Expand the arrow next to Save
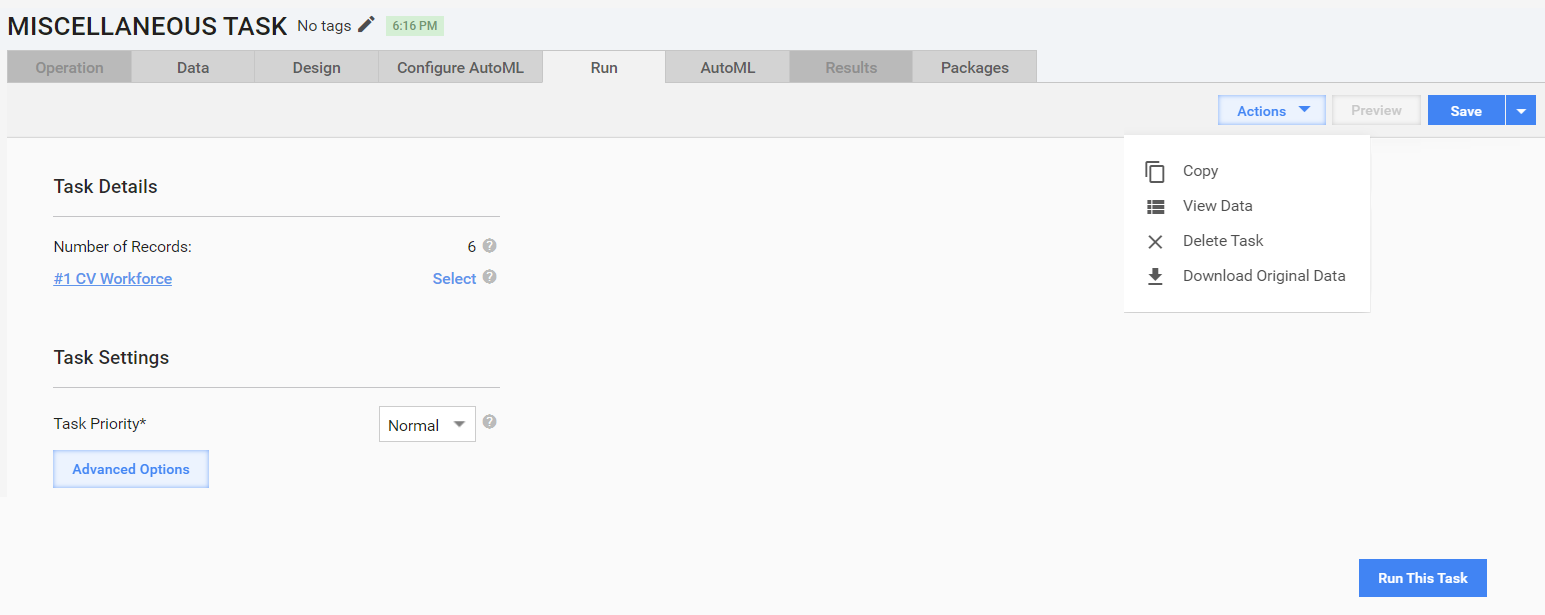Image resolution: width=1545 pixels, height=615 pixels. coord(1521,110)
